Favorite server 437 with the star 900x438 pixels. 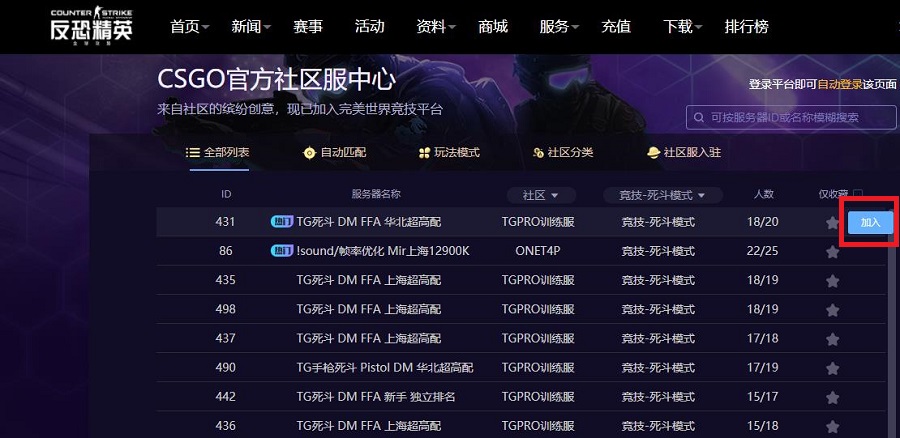pyautogui.click(x=832, y=339)
